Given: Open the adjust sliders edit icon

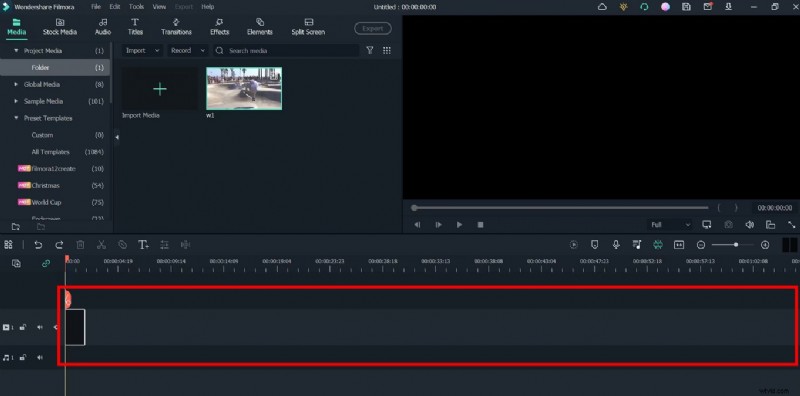Looking at the screenshot, I should click(164, 245).
